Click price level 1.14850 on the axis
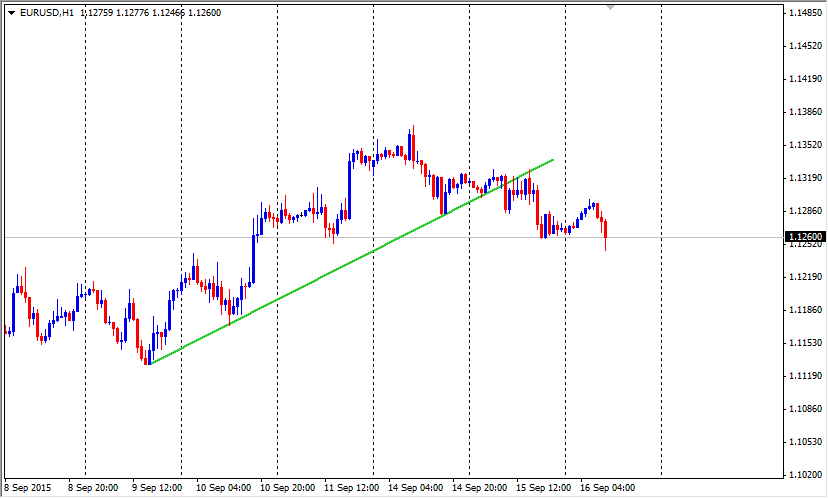The image size is (828, 498). coord(805,13)
